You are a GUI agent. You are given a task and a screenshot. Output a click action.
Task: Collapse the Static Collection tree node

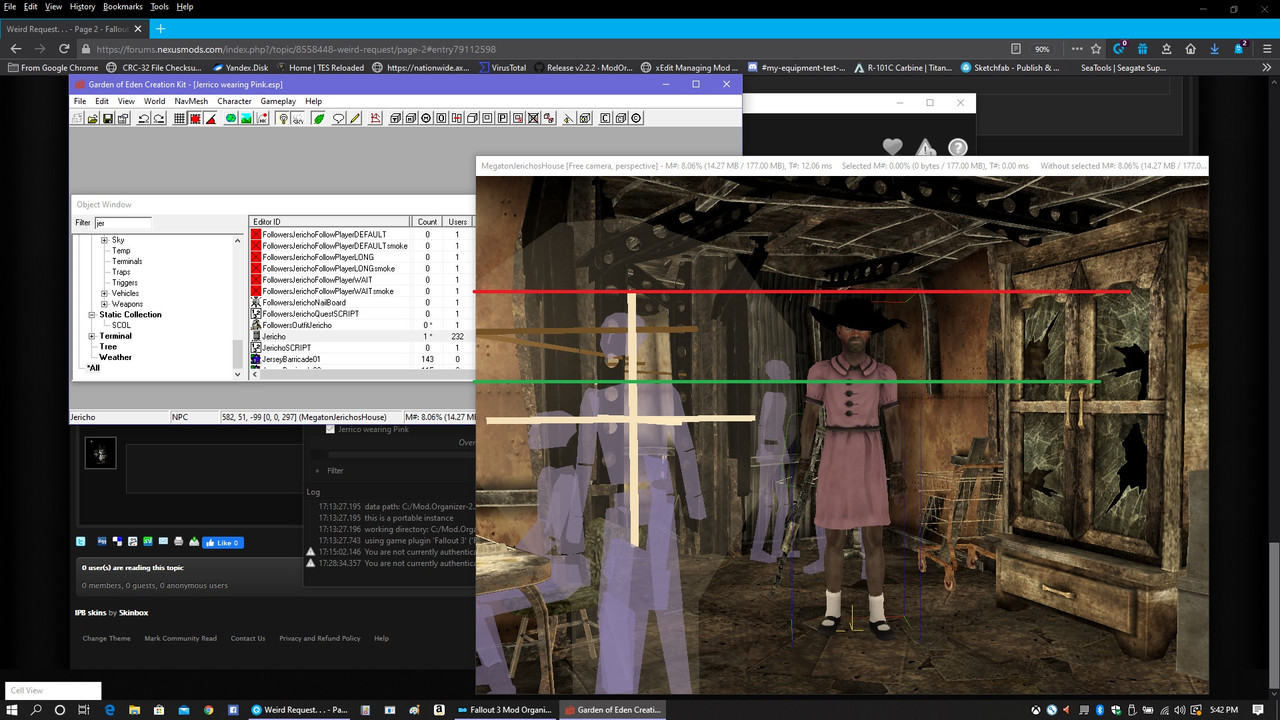92,314
